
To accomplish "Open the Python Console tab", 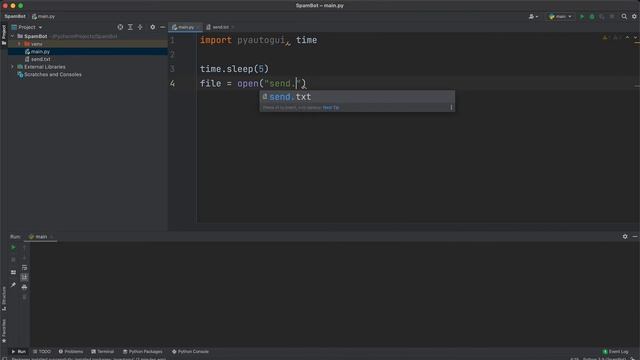I will [190, 351].
